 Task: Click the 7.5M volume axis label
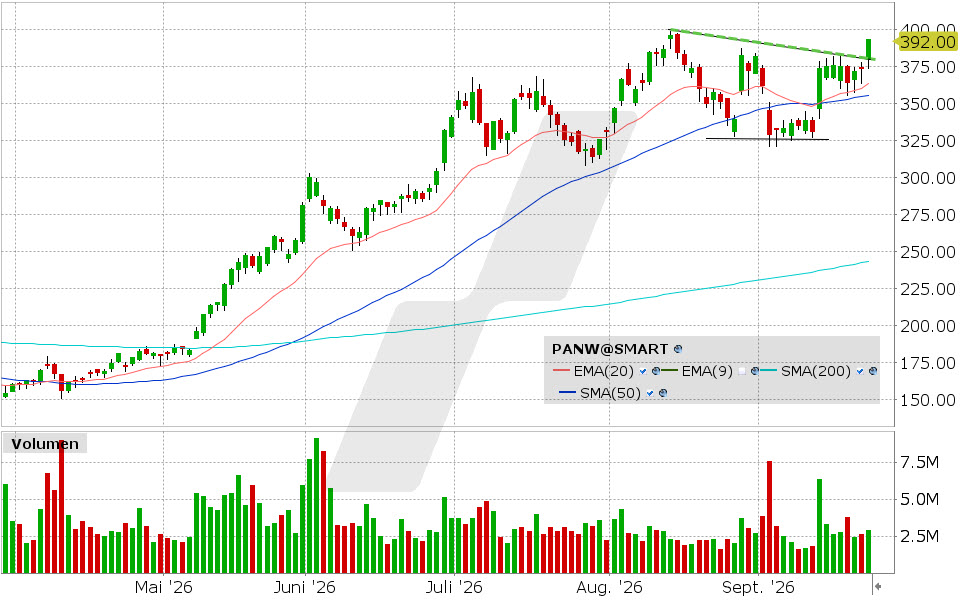click(919, 462)
